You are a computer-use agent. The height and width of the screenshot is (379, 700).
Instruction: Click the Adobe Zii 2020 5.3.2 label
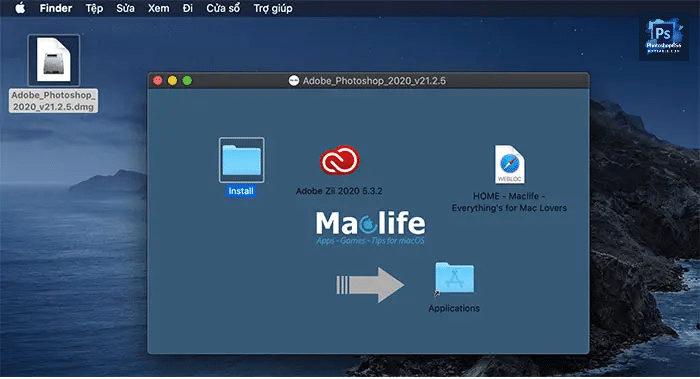pyautogui.click(x=339, y=191)
